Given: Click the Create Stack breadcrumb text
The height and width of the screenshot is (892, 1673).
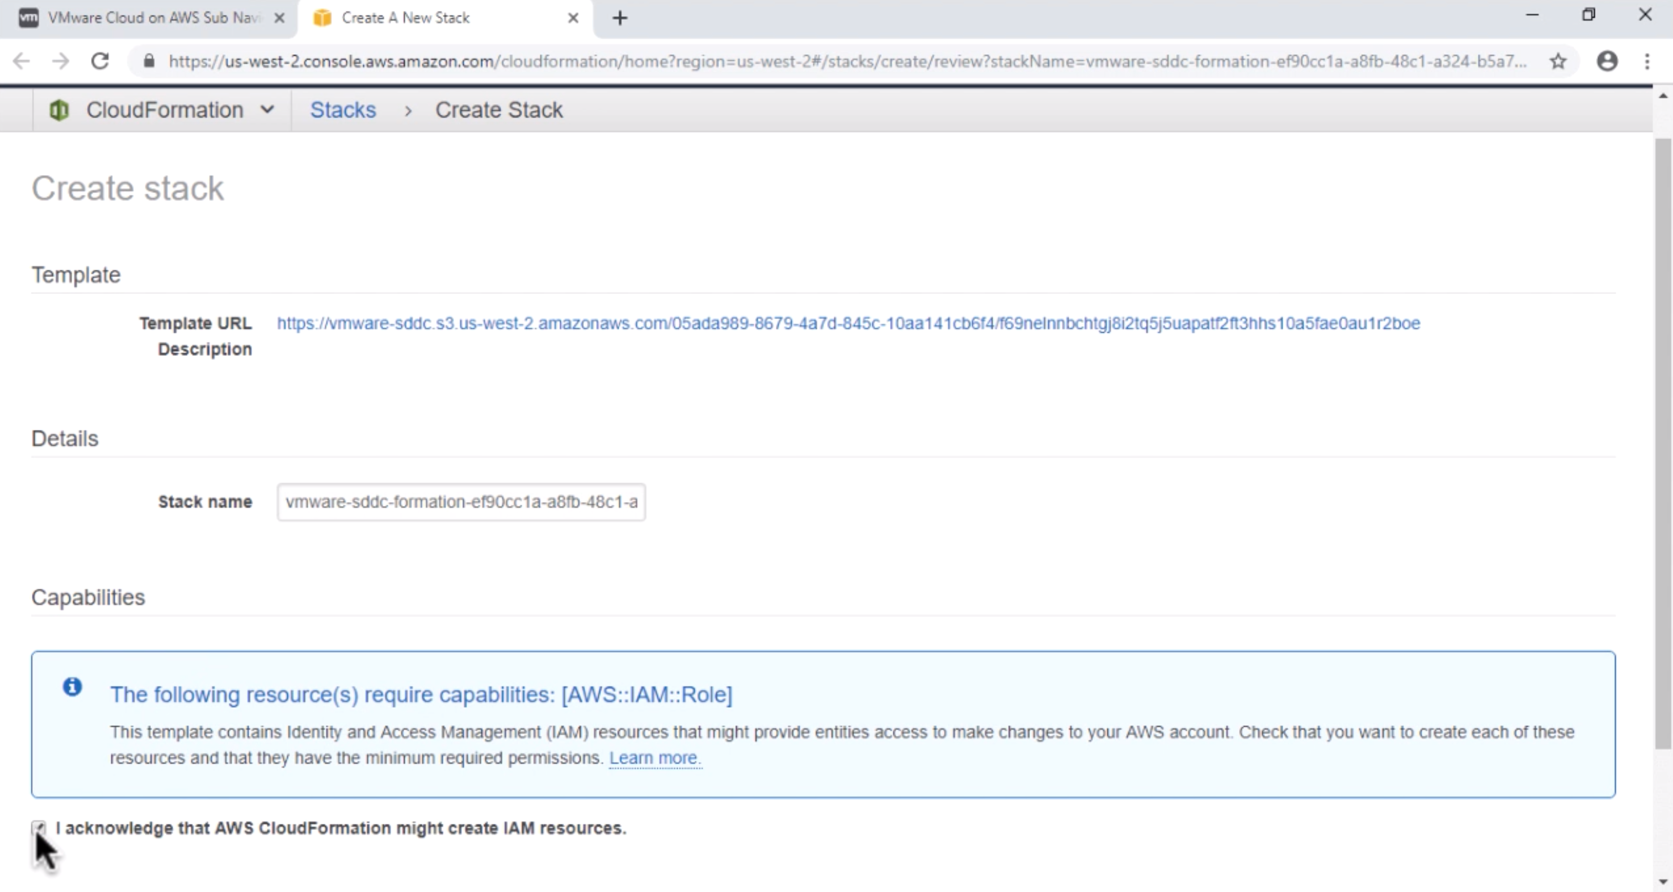Looking at the screenshot, I should [x=499, y=110].
